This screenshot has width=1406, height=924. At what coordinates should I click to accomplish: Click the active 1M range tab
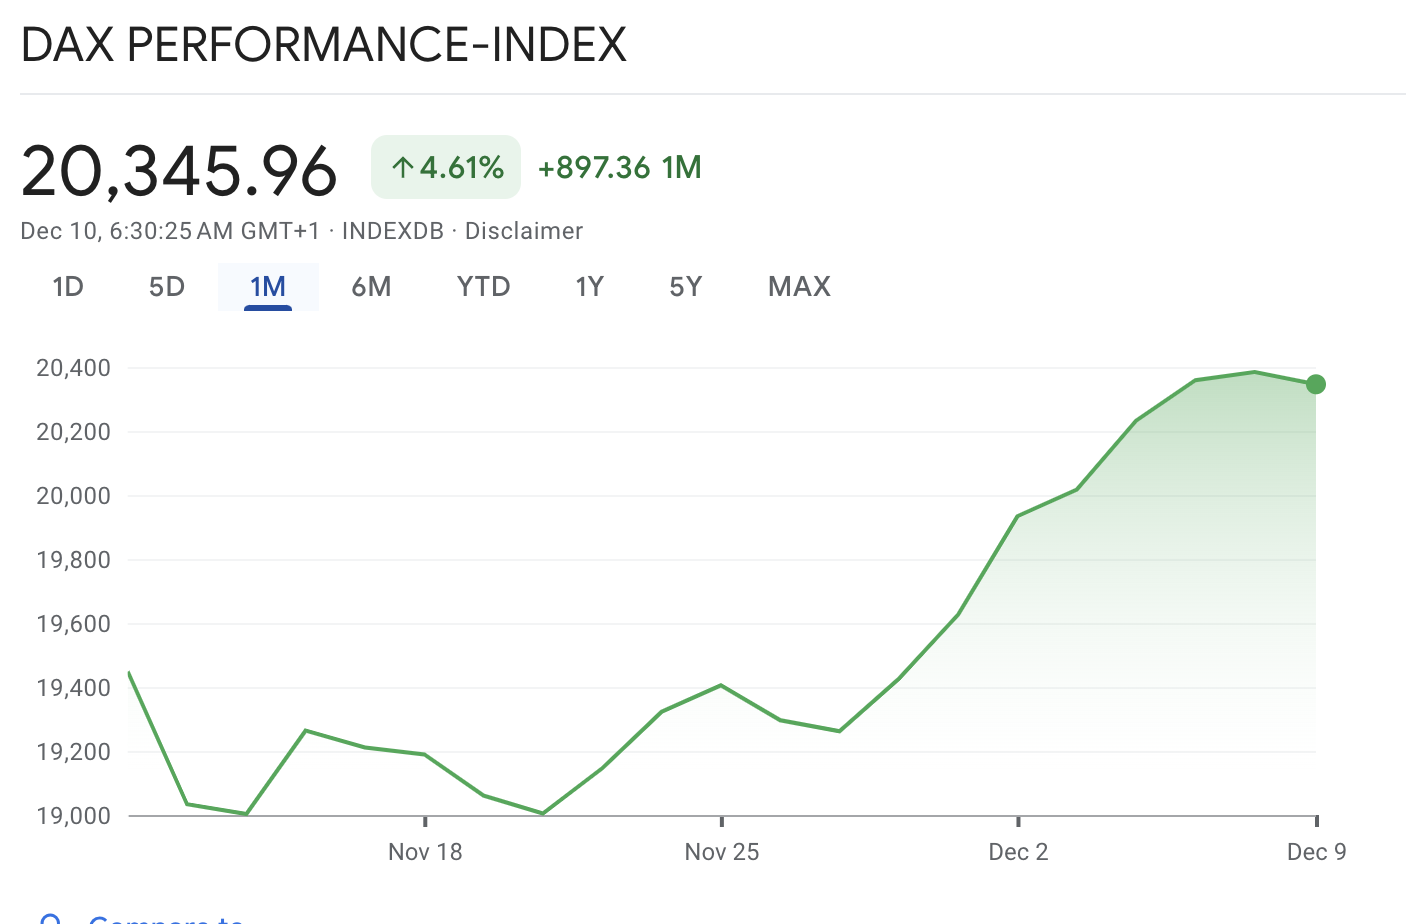coord(268,287)
